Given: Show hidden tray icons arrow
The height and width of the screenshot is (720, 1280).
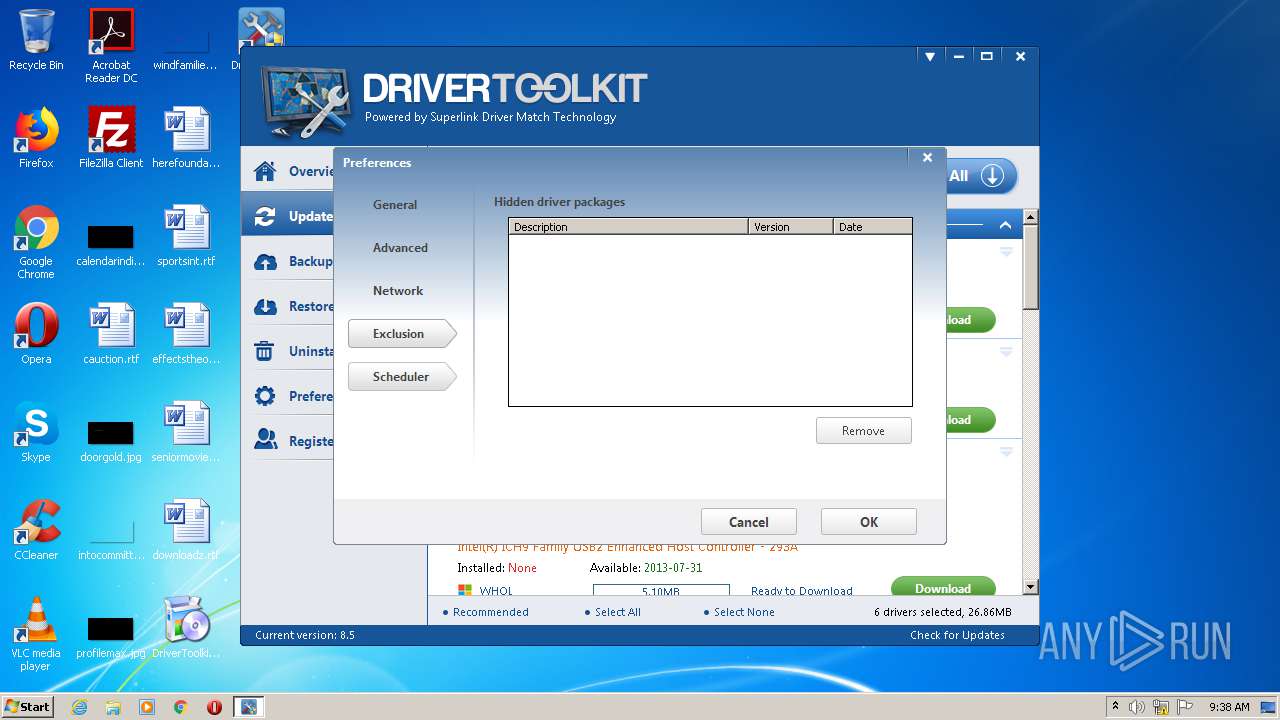Looking at the screenshot, I should pos(1115,707).
